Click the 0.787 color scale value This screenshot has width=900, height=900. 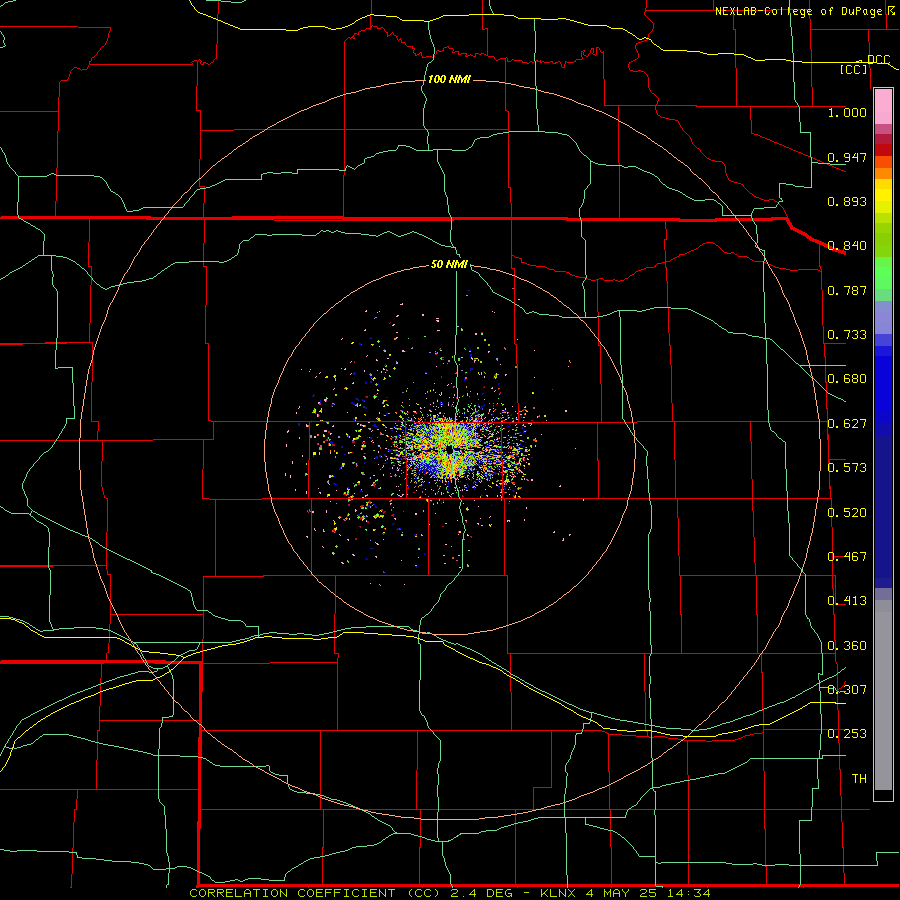[x=847, y=290]
